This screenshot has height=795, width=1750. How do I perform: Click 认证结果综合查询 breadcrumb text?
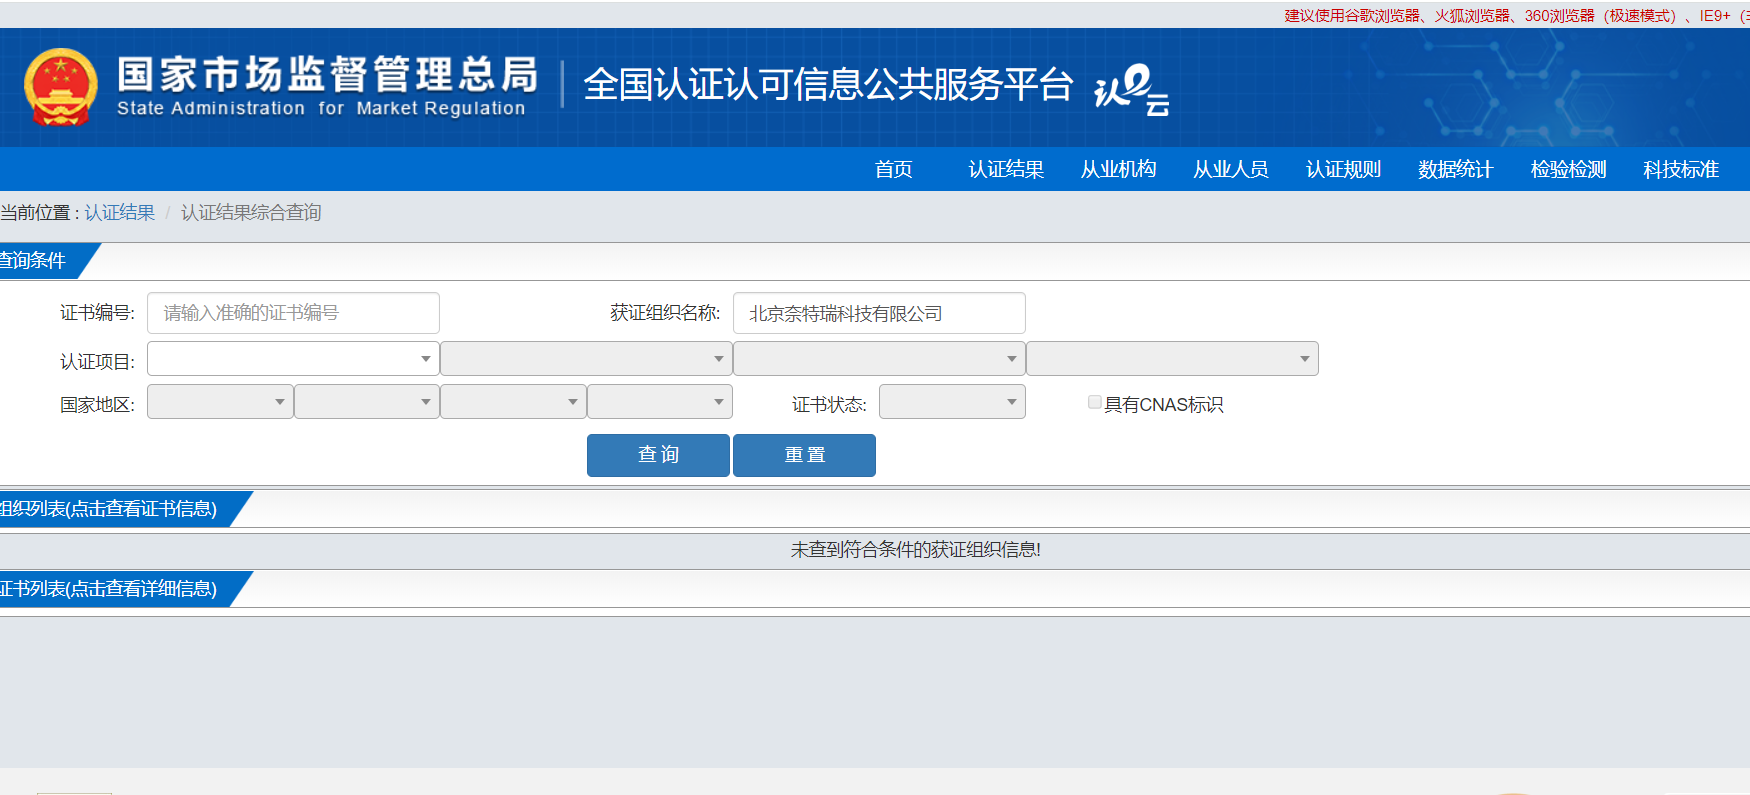[x=251, y=212]
